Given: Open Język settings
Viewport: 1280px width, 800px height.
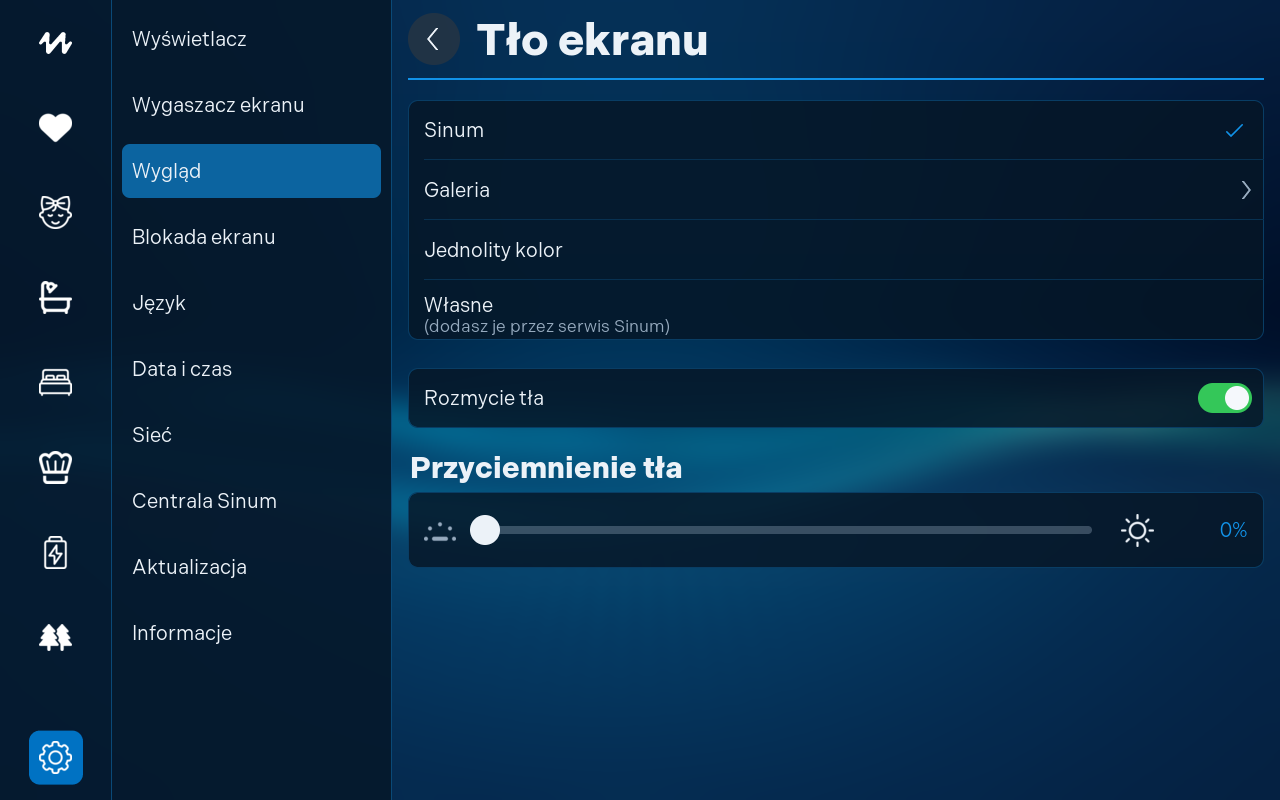Looking at the screenshot, I should pos(251,303).
